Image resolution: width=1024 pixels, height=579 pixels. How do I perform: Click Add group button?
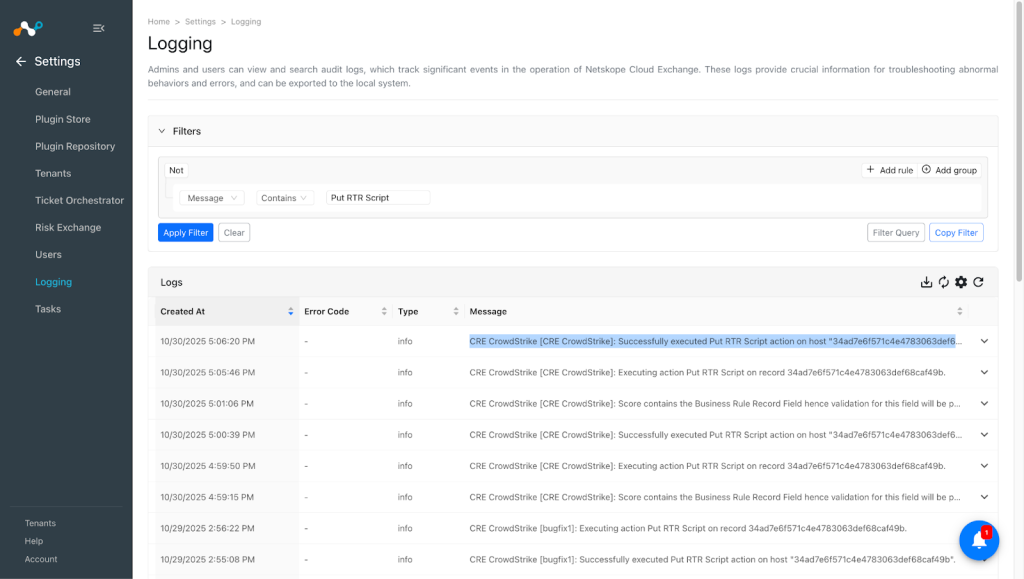click(x=950, y=170)
